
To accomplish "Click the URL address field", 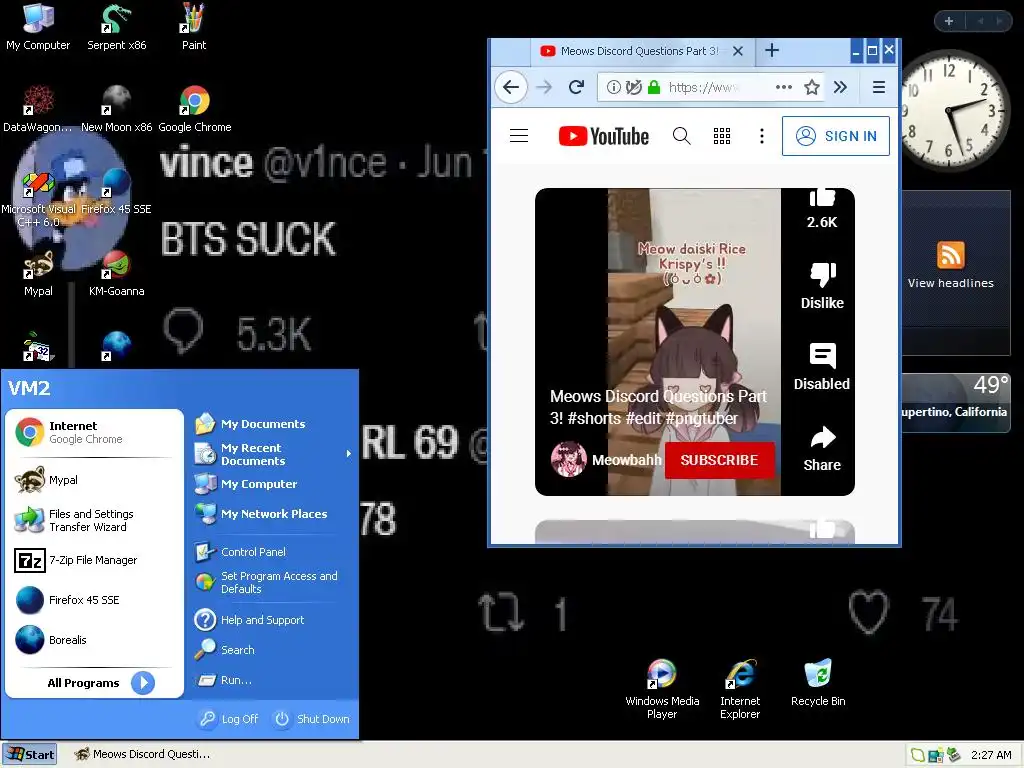I will [703, 87].
